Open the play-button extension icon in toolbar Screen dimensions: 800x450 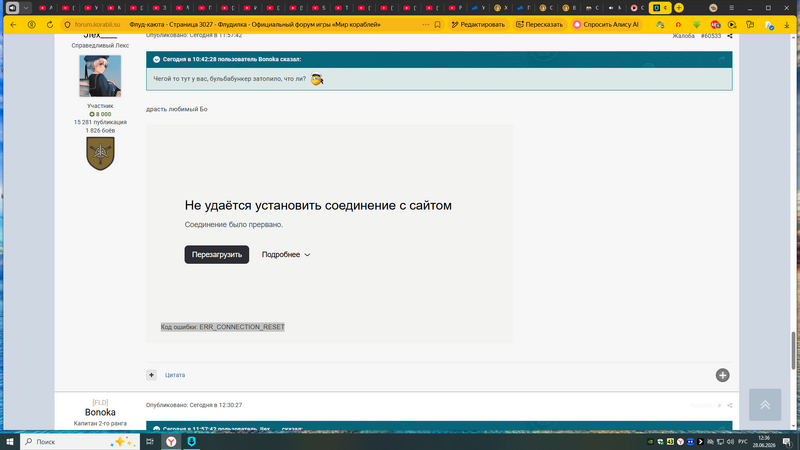(732, 24)
